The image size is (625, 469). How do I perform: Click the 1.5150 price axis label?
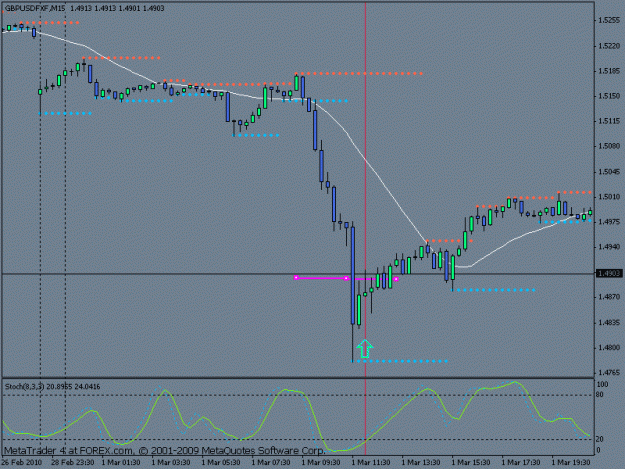(x=609, y=96)
